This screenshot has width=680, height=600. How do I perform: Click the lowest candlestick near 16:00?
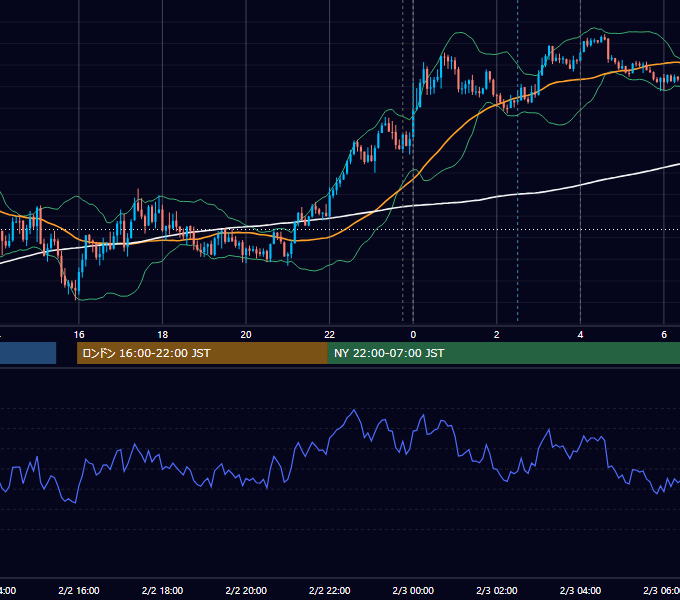click(x=76, y=290)
